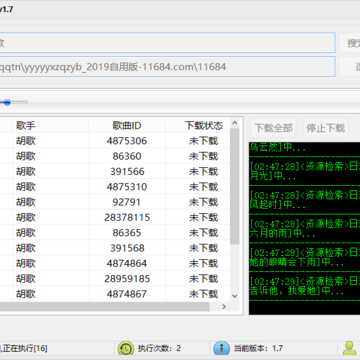This screenshot has height=360, width=360.
Task: Click the 下载全部 button
Action: click(x=273, y=128)
